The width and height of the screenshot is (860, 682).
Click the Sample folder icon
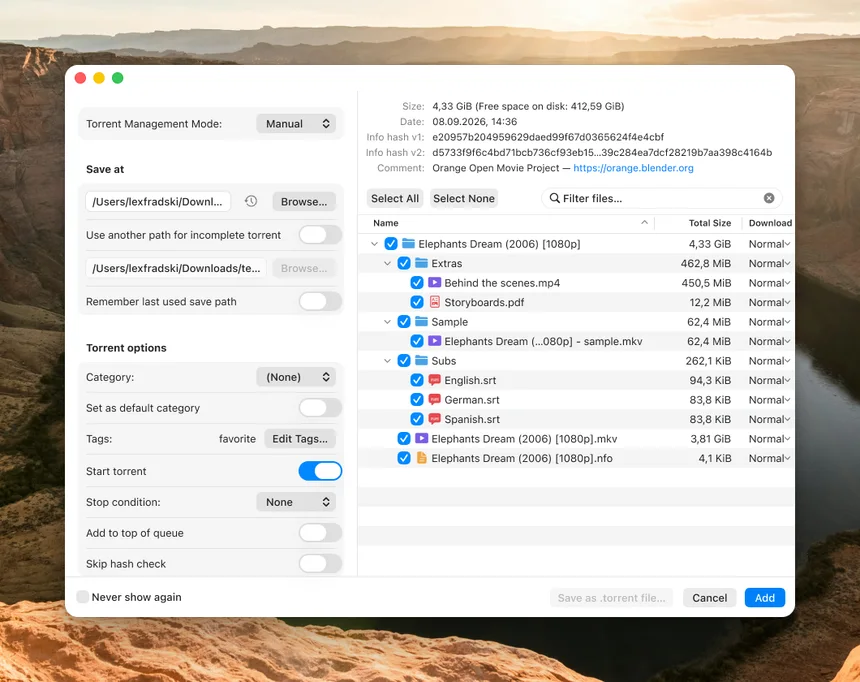[x=421, y=322]
